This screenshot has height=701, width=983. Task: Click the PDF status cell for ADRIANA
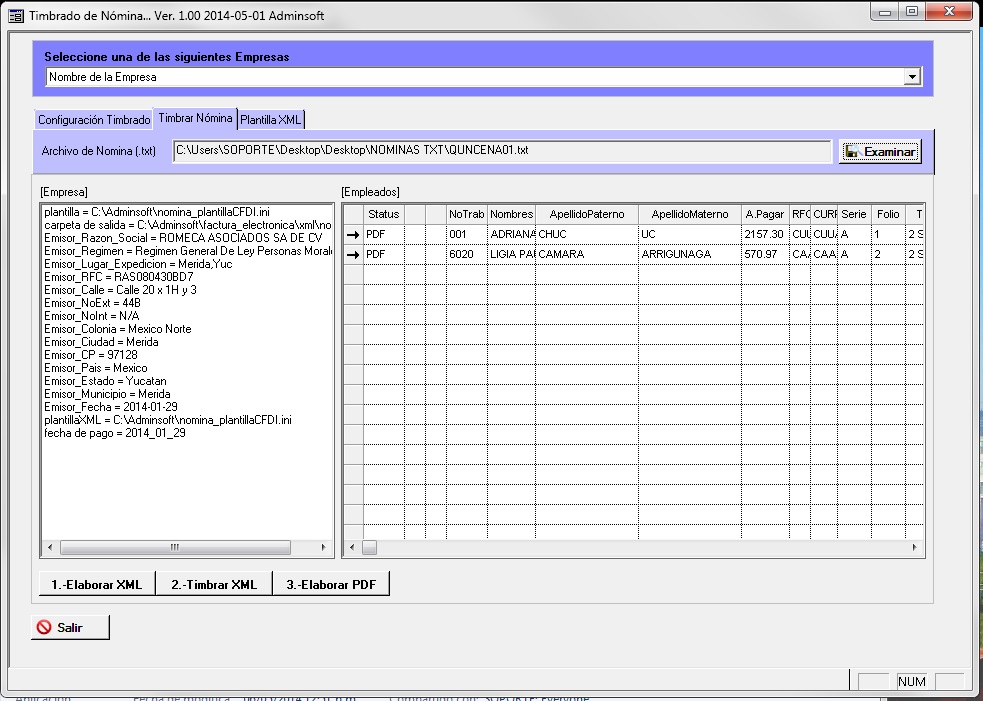coord(384,235)
